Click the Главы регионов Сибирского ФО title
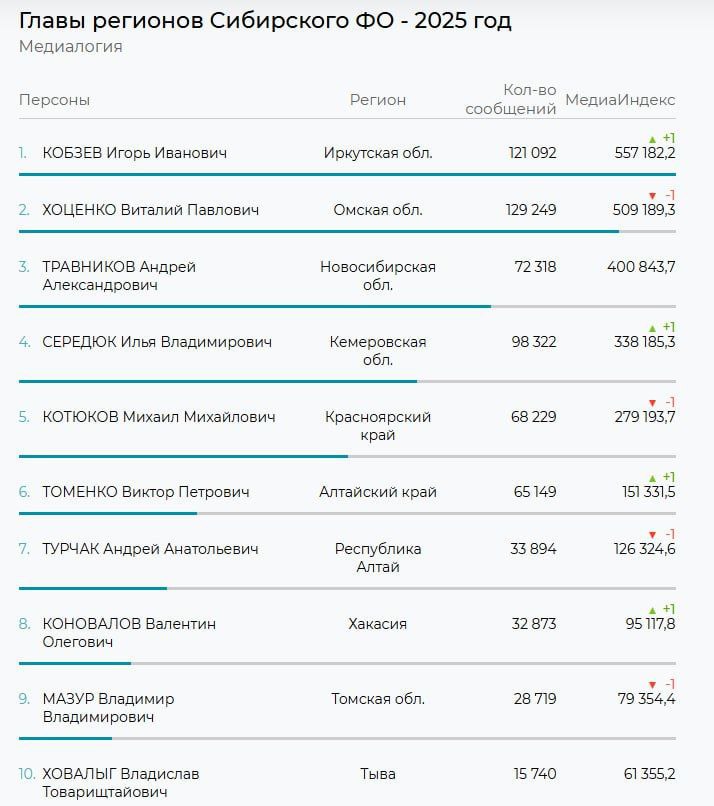 (x=265, y=20)
